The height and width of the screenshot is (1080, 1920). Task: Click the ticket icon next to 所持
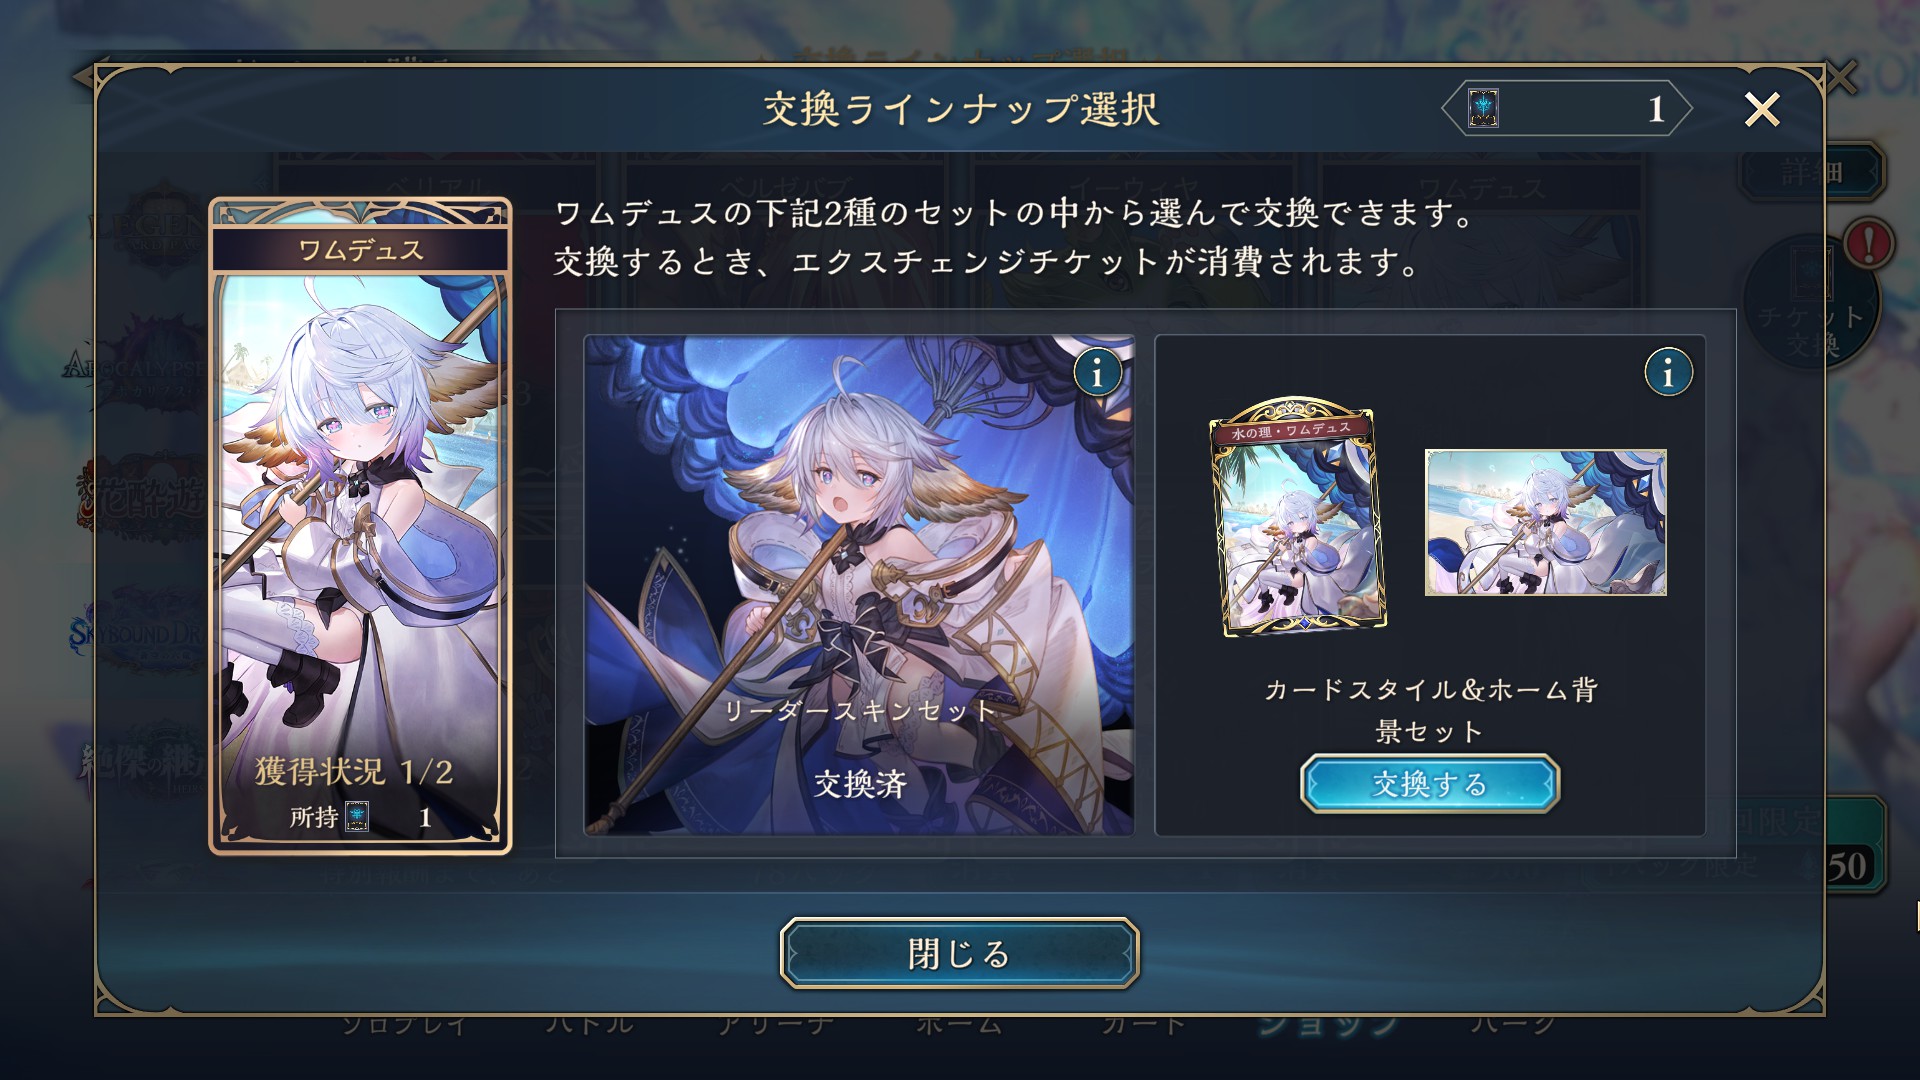click(x=357, y=817)
